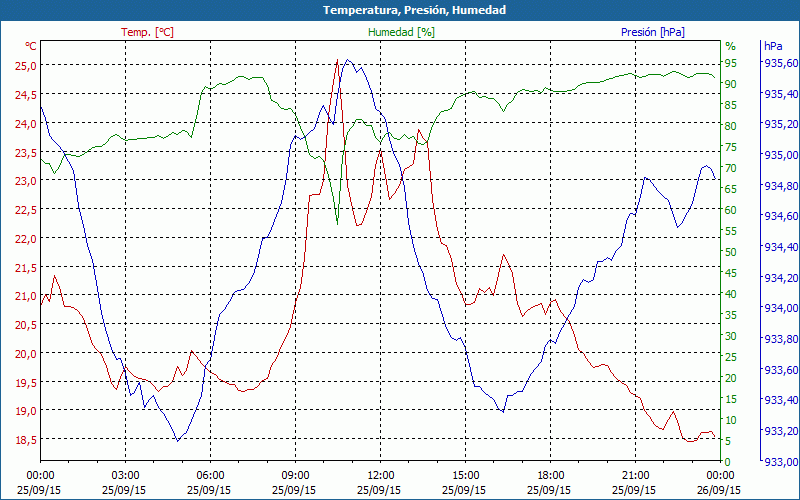The image size is (800, 500).
Task: Click the 933,00 pressure axis value
Action: [x=781, y=462]
